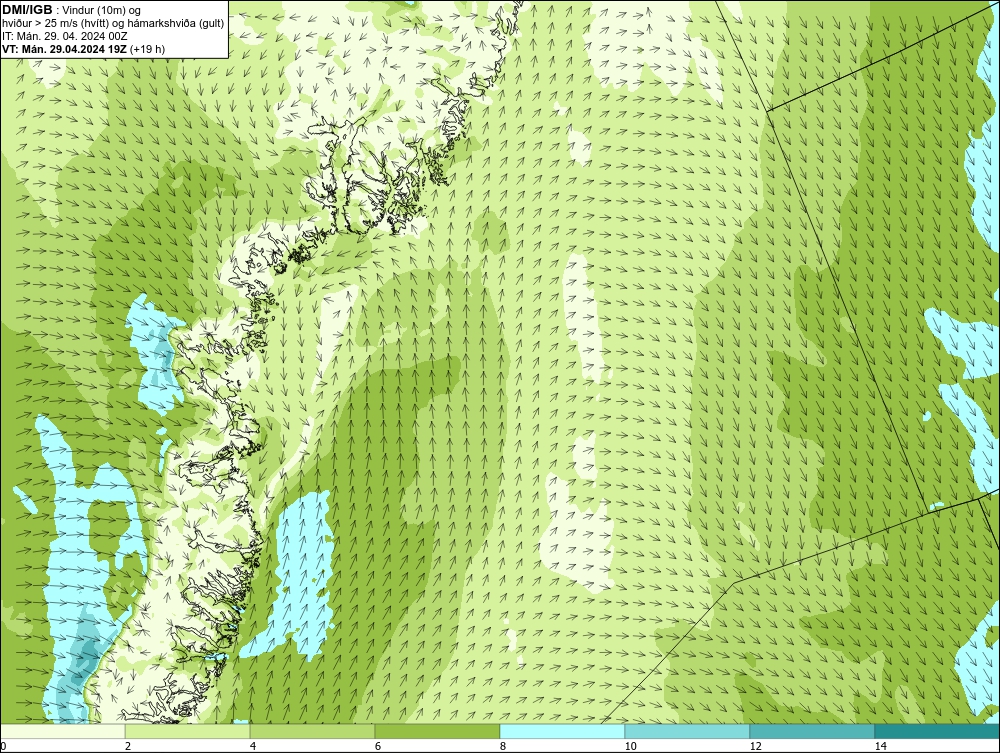Image resolution: width=1000 pixels, height=753 pixels.
Task: Click the 'hviður > 25 m/s' legend line
Action: 113,23
